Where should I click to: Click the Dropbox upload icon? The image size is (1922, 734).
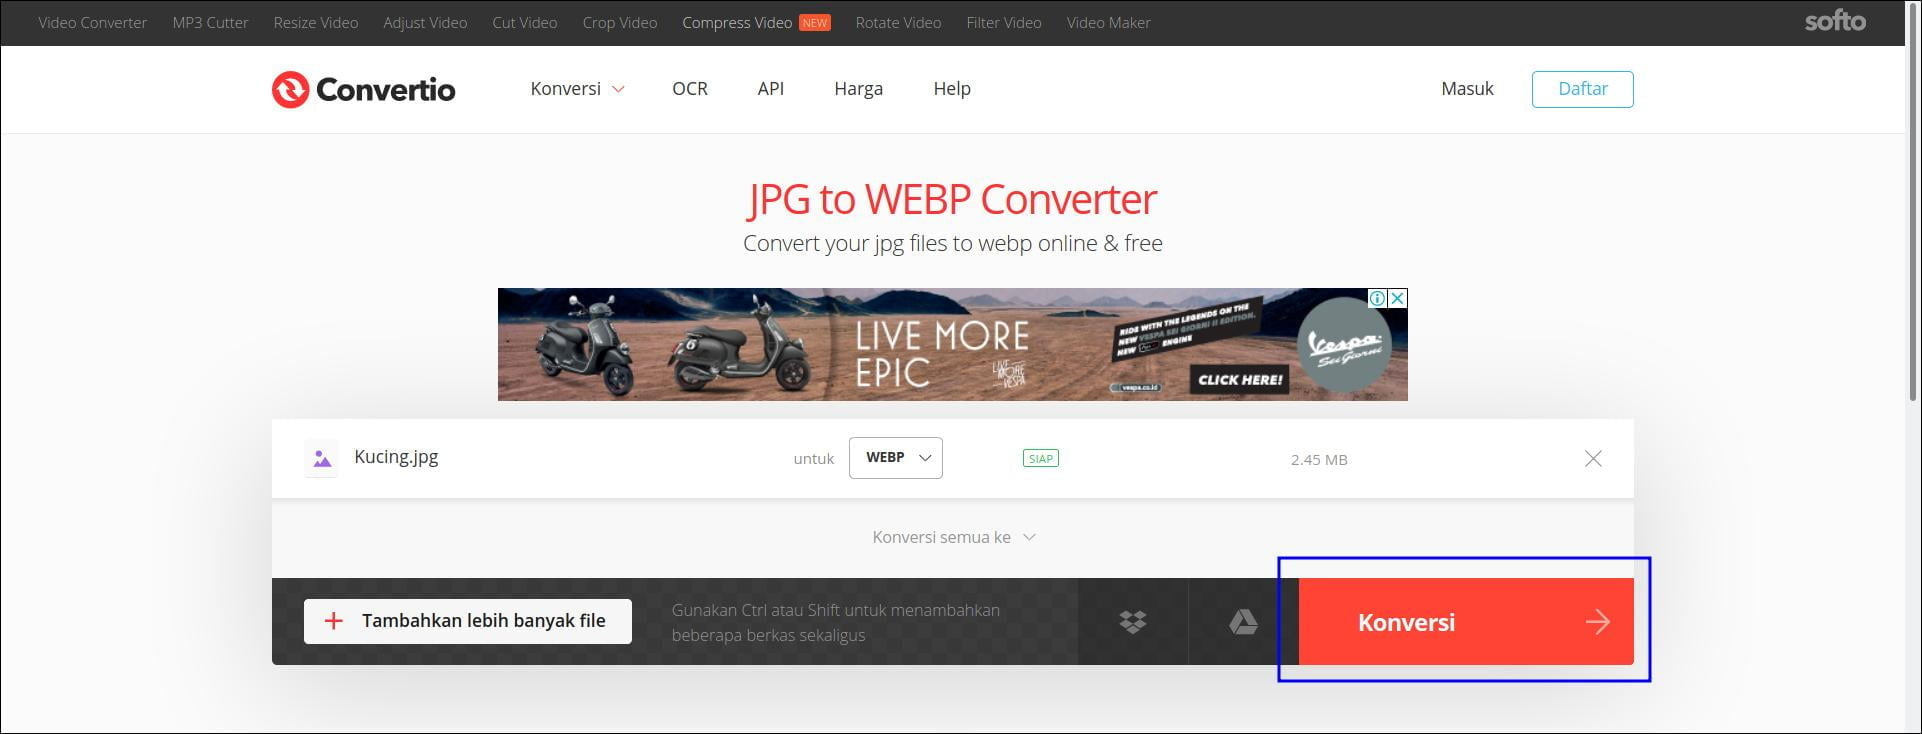(x=1132, y=622)
